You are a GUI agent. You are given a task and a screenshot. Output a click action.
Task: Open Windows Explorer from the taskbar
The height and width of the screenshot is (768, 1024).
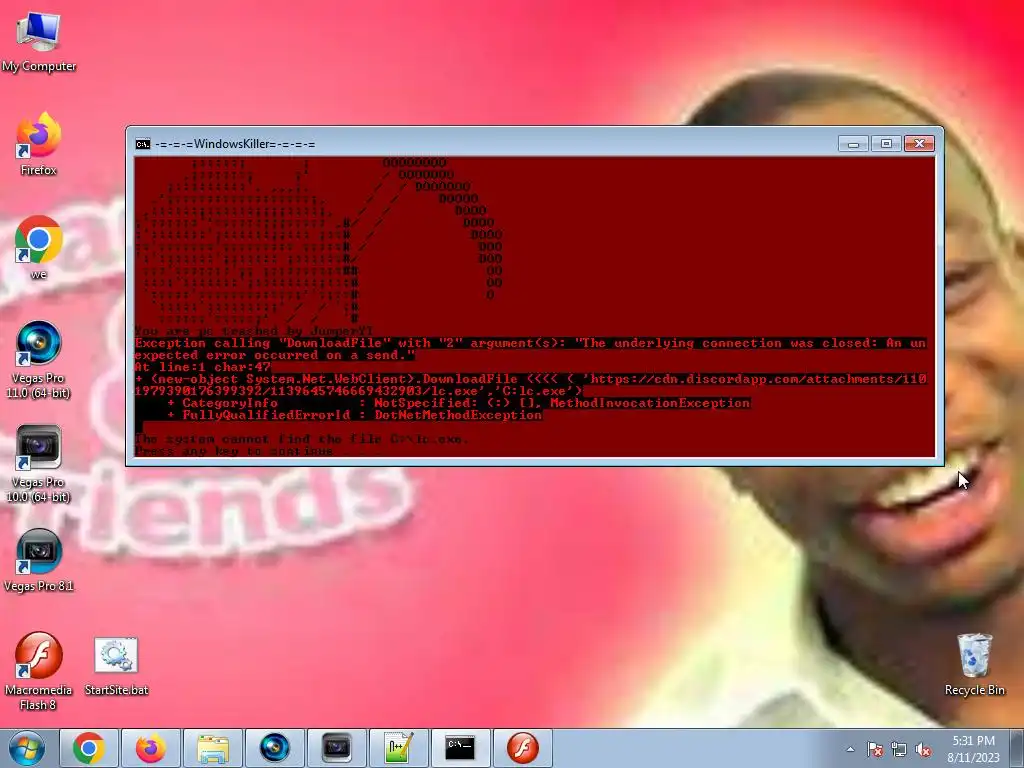point(213,748)
